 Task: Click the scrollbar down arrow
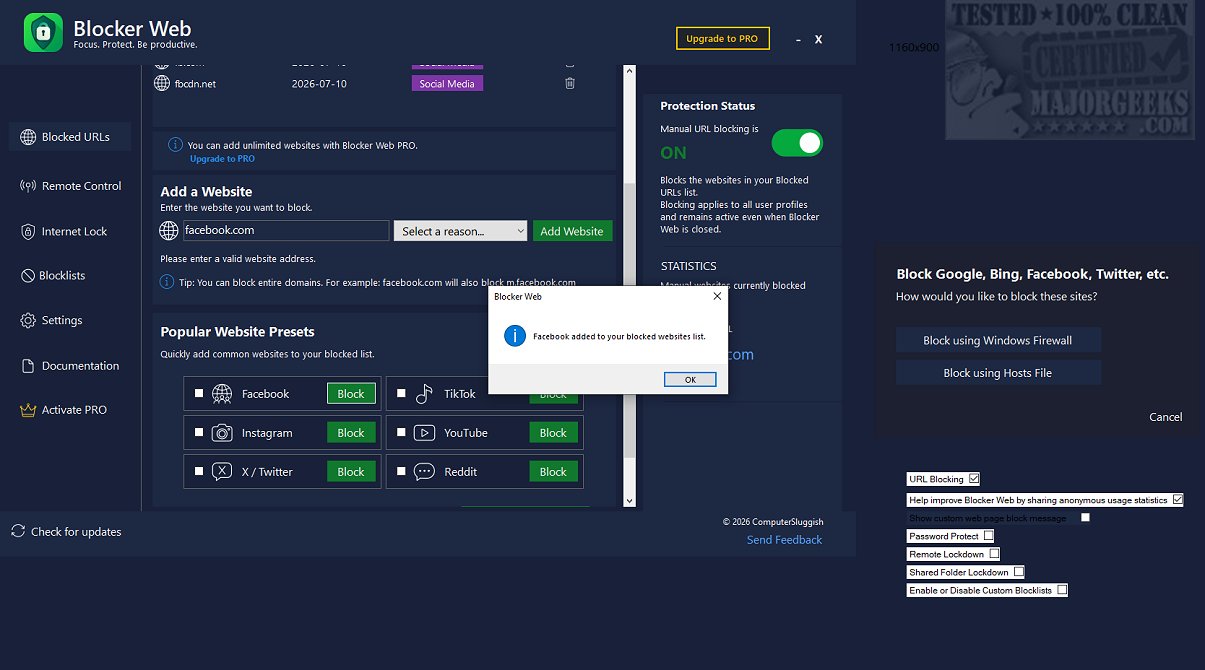629,500
